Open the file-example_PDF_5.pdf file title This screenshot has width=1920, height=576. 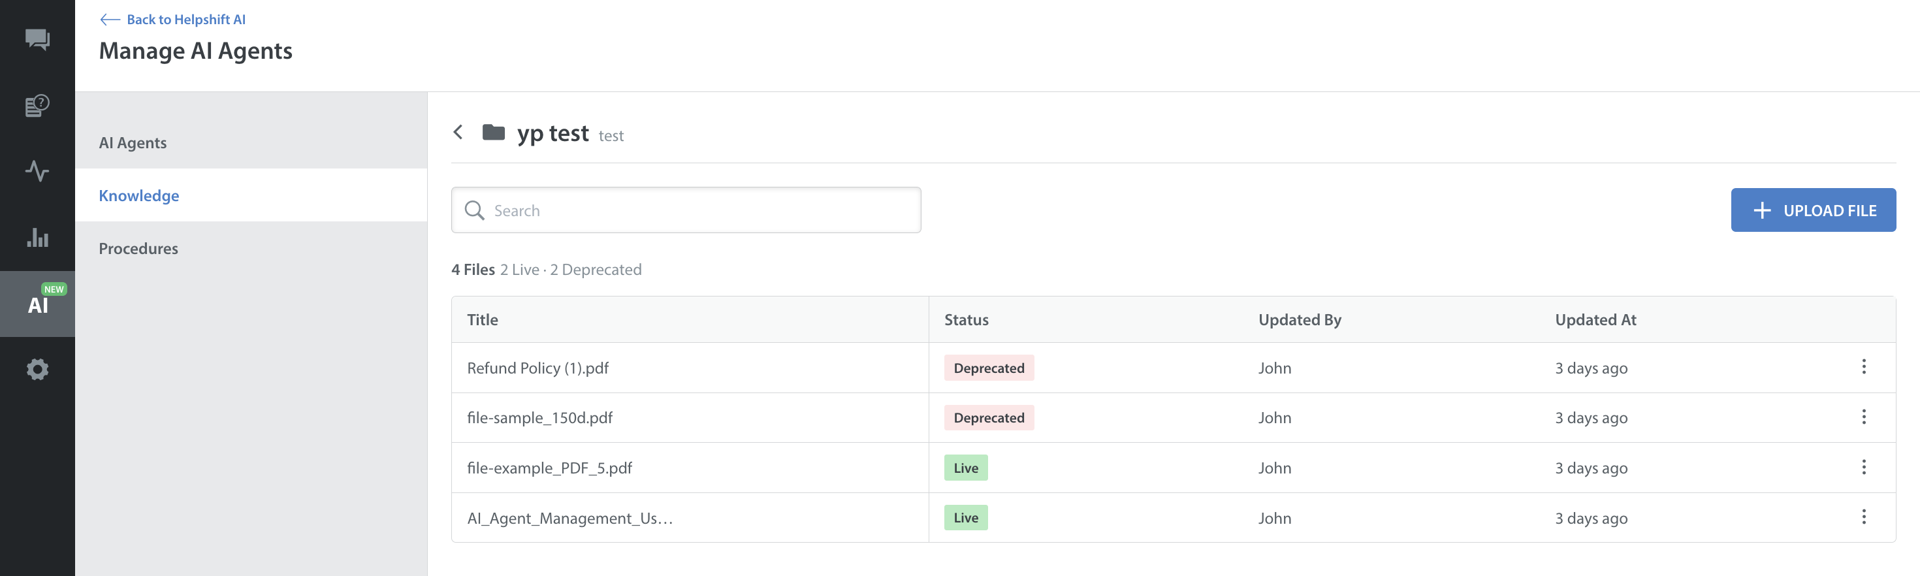point(549,468)
